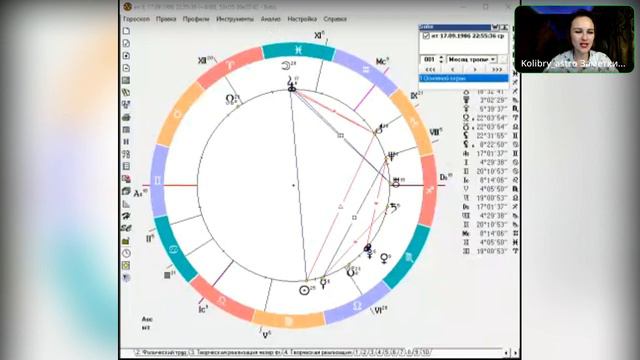Click the 001 step counter spinner arrows
This screenshot has width=640, height=360.
pyautogui.click(x=441, y=60)
